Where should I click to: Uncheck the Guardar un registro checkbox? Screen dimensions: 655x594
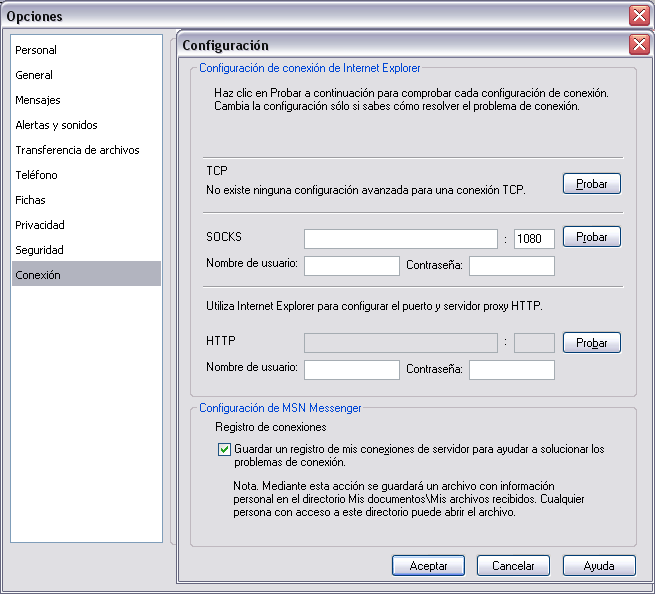[x=224, y=449]
